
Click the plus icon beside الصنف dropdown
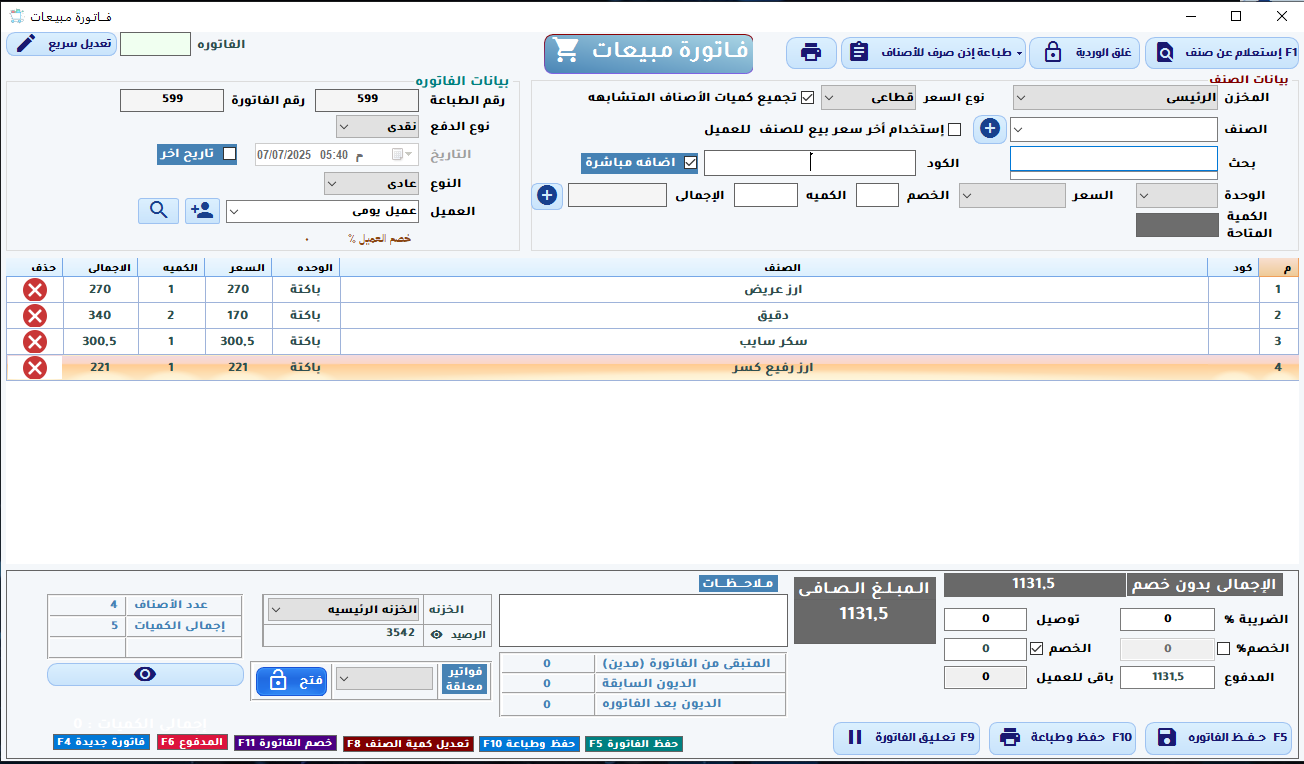[988, 129]
